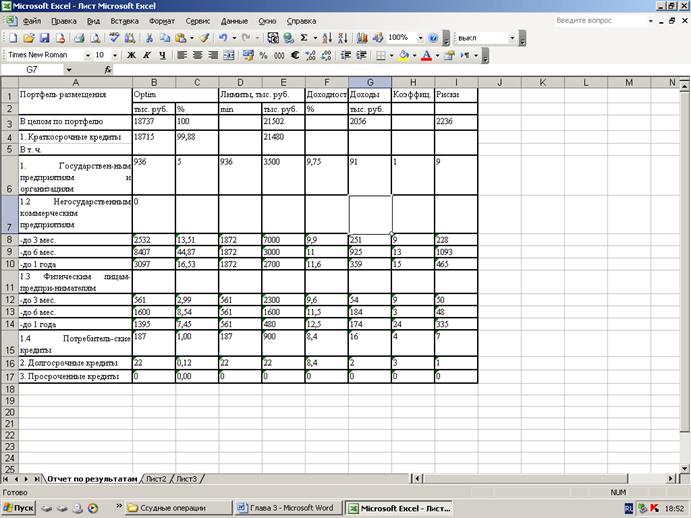This screenshot has width=691, height=518.
Task: Open the zoom 100% dropdown
Action: (420, 38)
